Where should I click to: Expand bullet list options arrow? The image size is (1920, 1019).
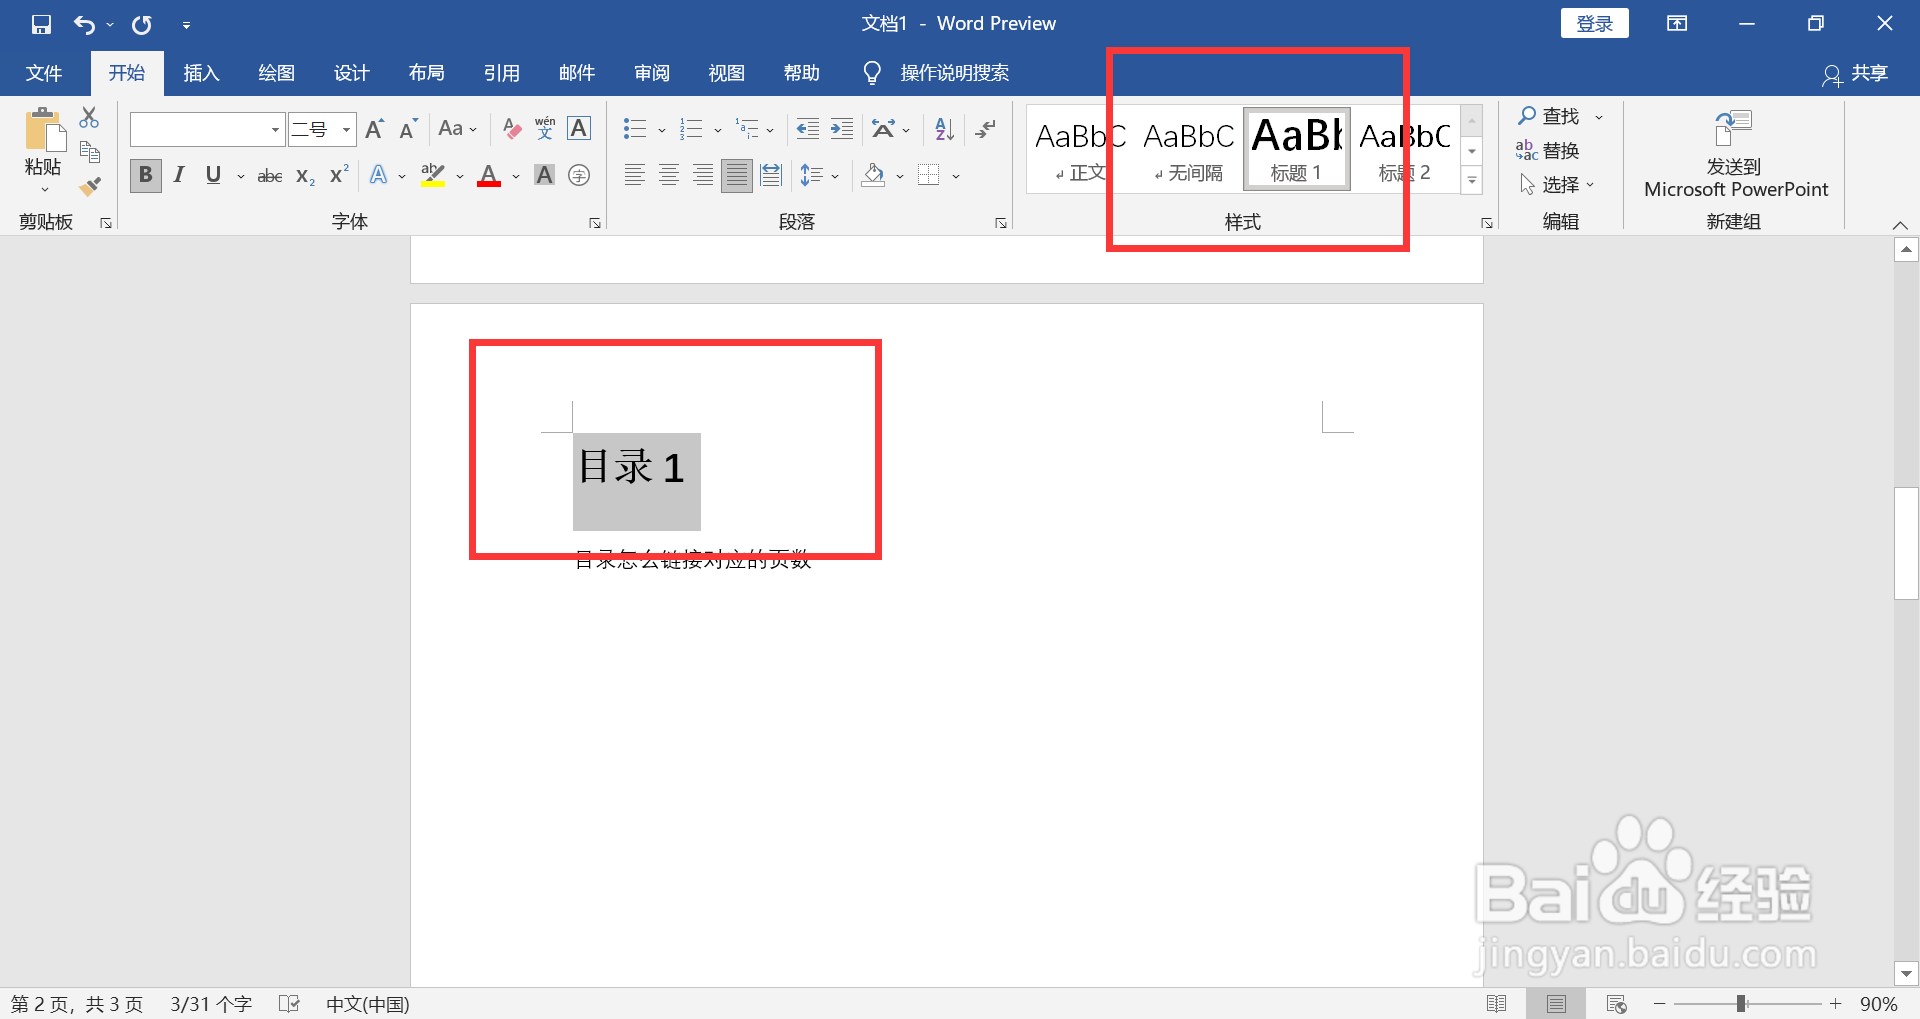pos(662,130)
